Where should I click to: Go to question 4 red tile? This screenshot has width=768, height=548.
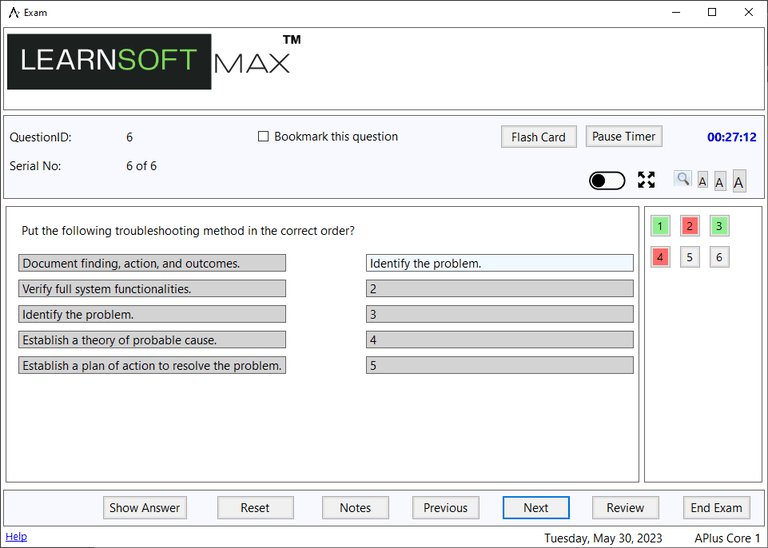(660, 257)
